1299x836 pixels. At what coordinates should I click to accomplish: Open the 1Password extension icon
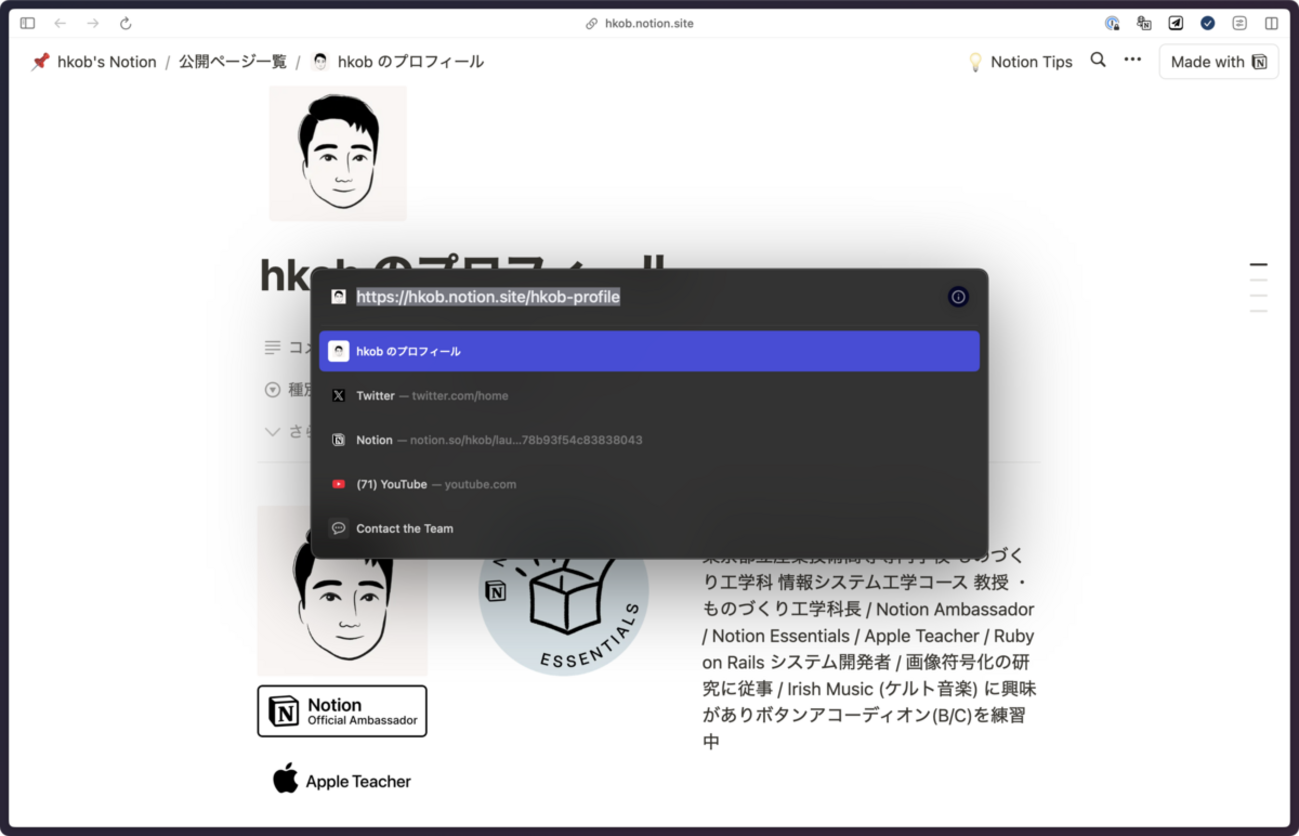1112,23
